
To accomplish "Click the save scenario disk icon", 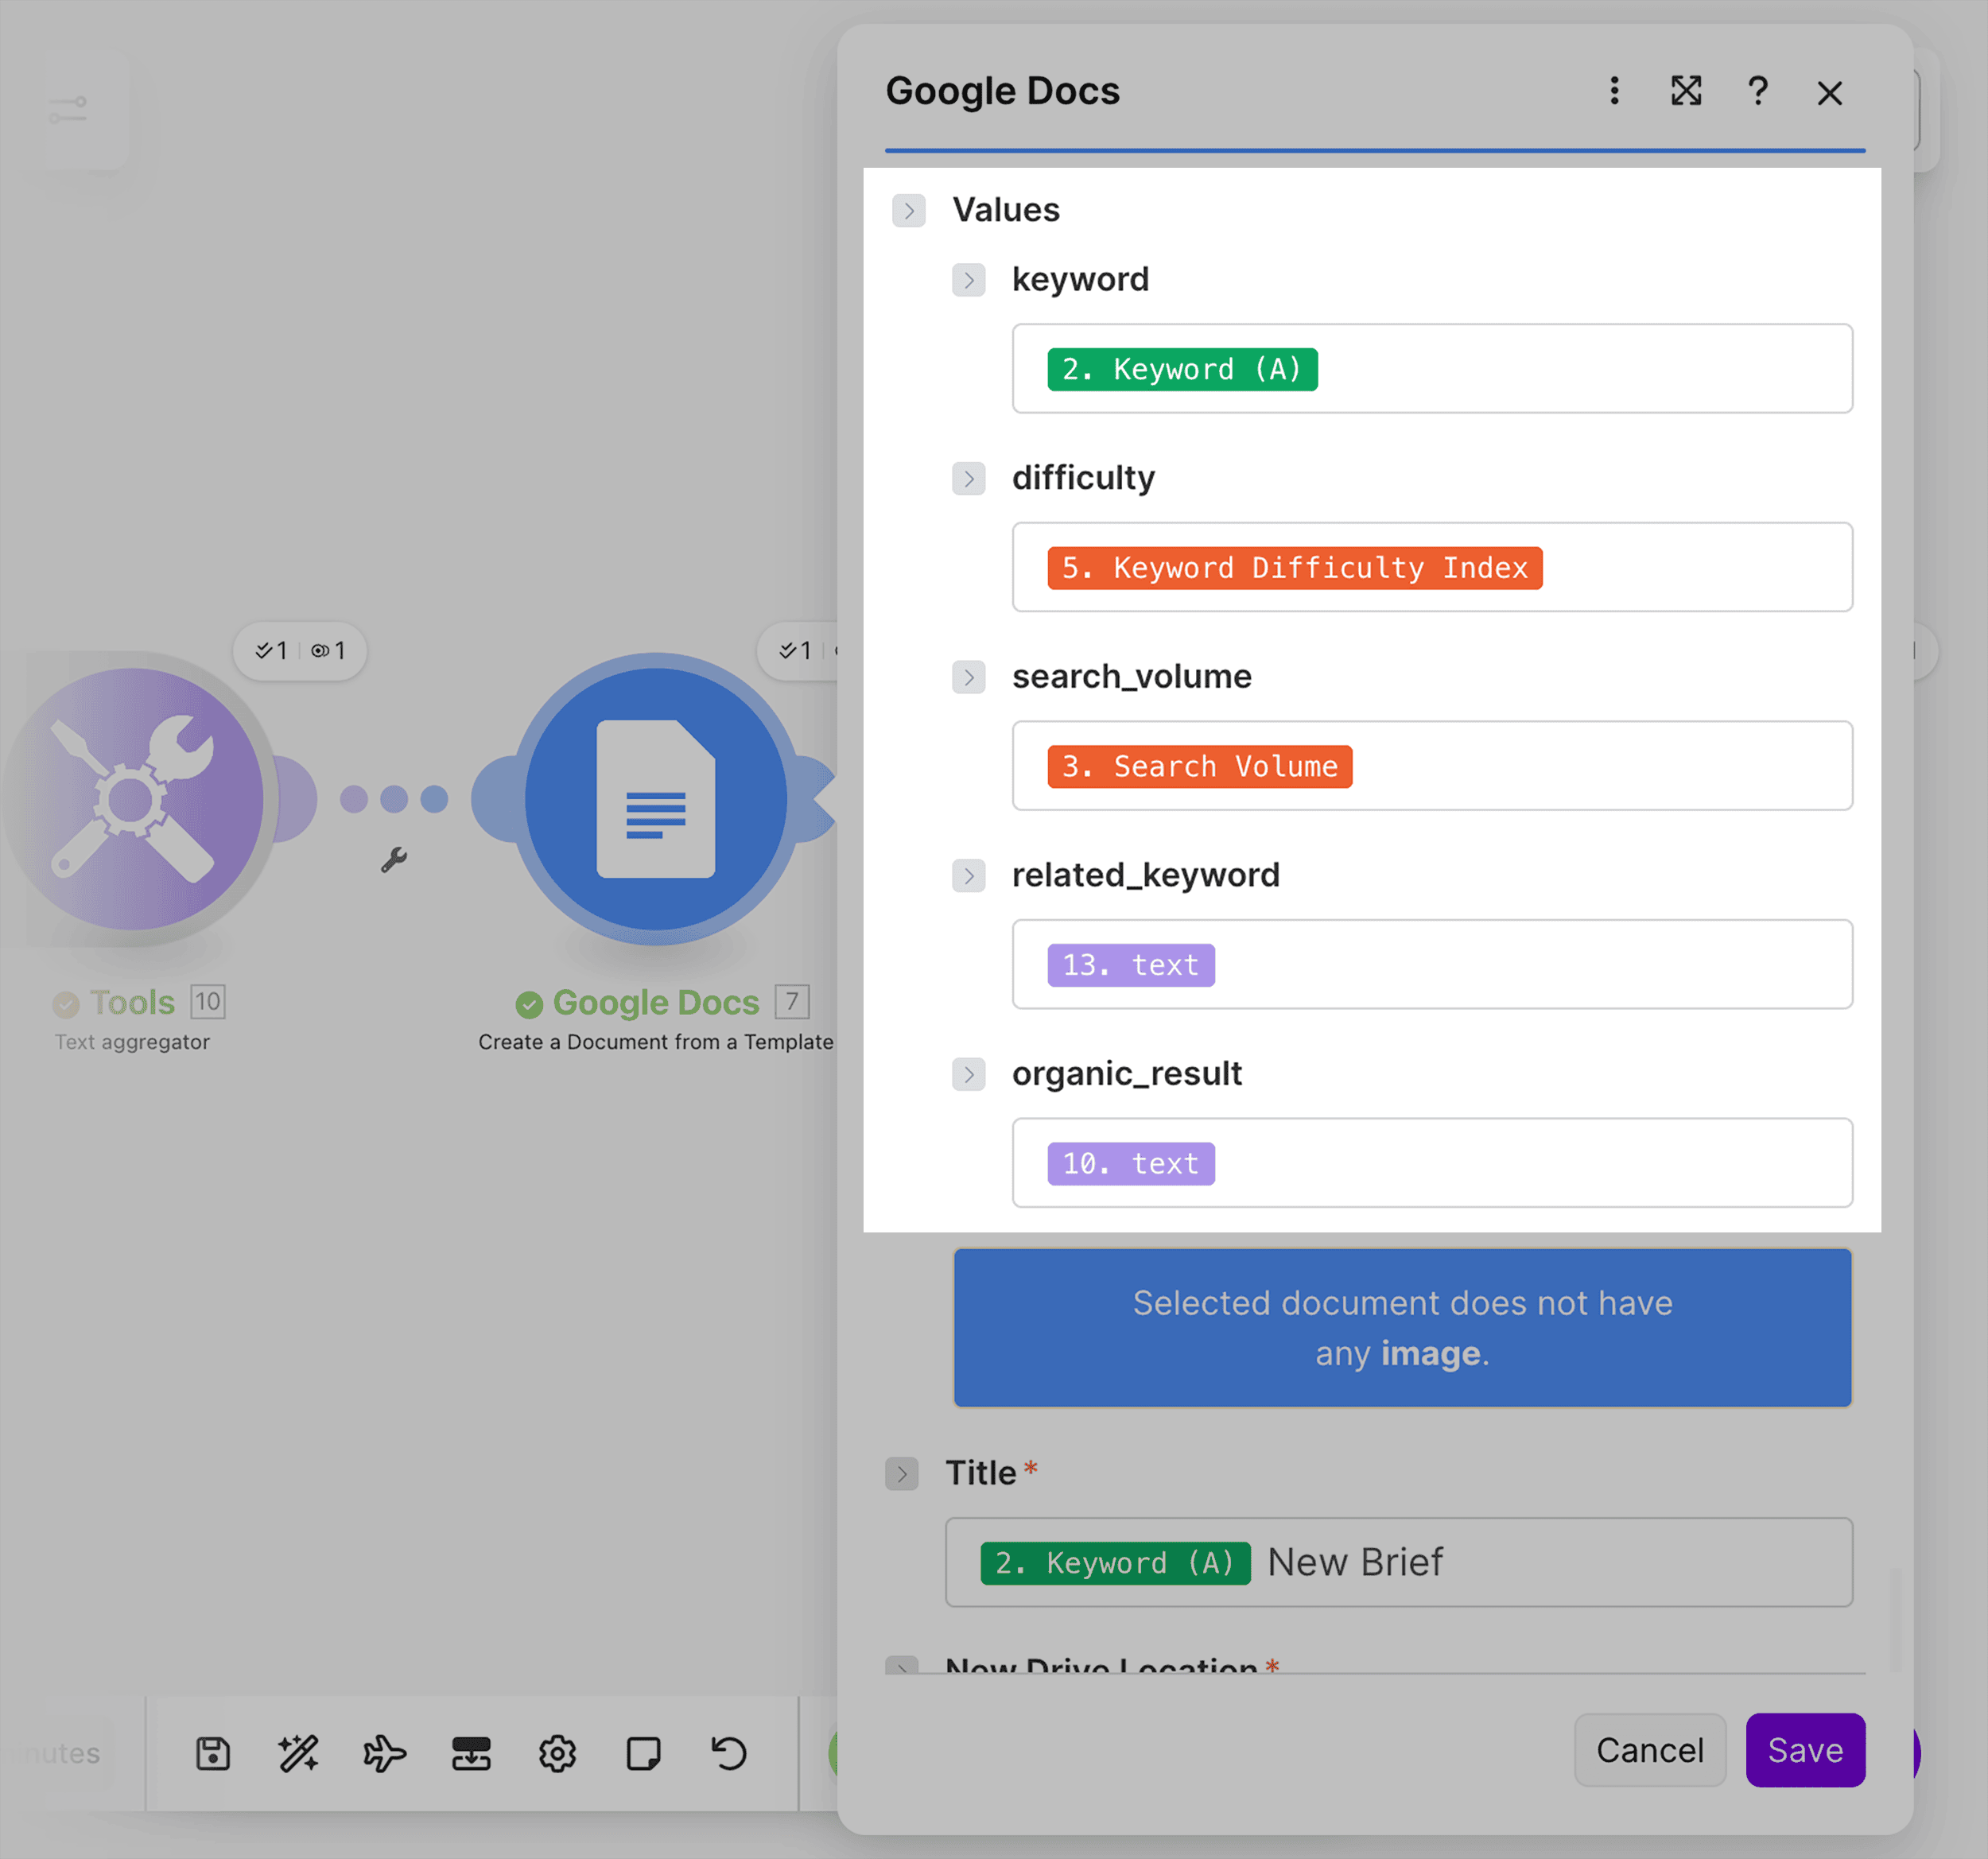I will 213,1753.
